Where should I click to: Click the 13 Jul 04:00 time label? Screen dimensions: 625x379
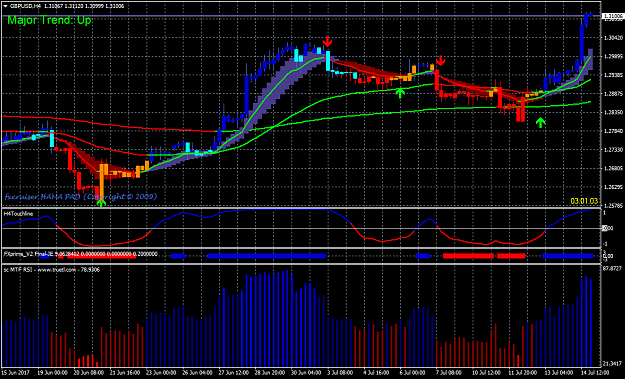coord(560,373)
